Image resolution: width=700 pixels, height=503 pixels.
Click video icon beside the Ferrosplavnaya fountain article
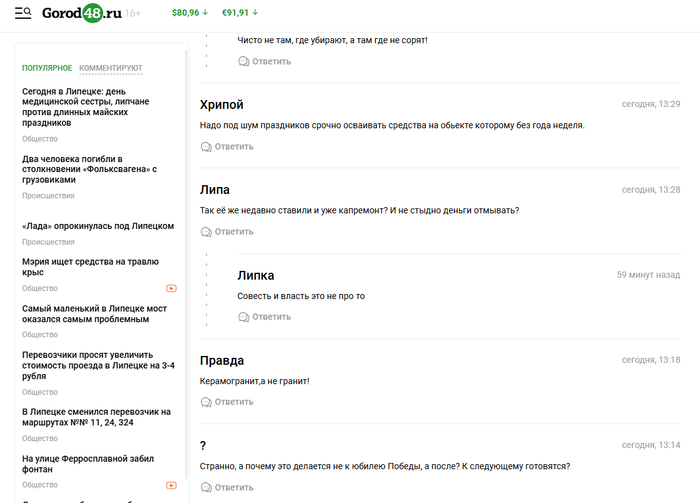pyautogui.click(x=171, y=485)
